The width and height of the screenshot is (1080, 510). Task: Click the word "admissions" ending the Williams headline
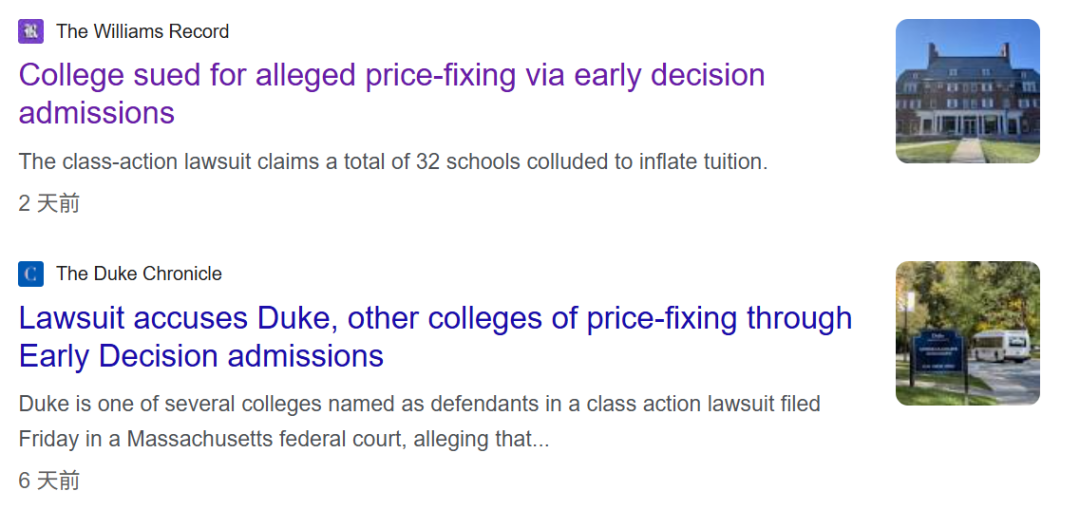click(x=97, y=113)
